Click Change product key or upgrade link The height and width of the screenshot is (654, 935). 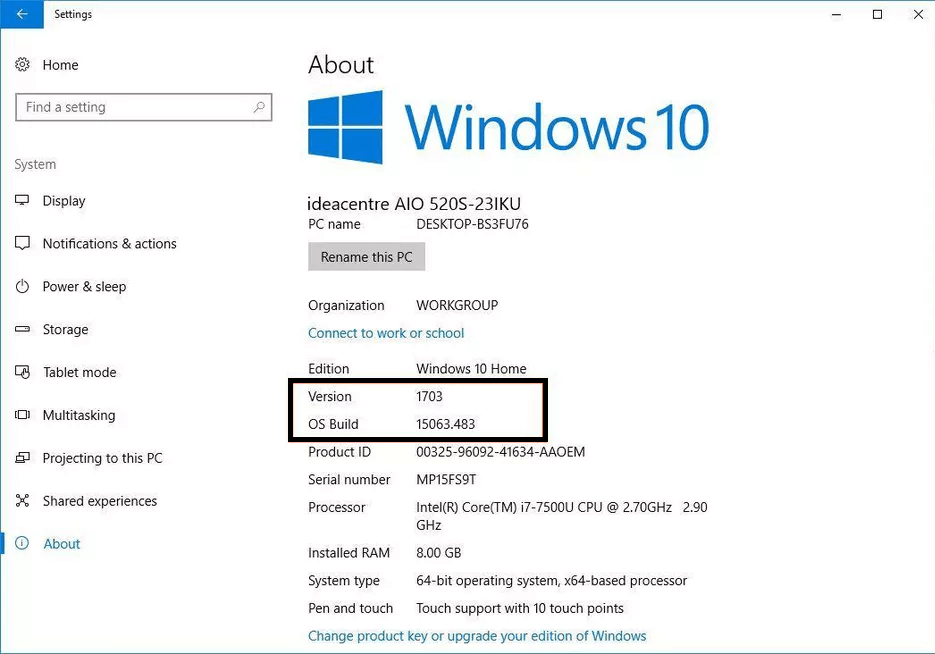(x=477, y=636)
